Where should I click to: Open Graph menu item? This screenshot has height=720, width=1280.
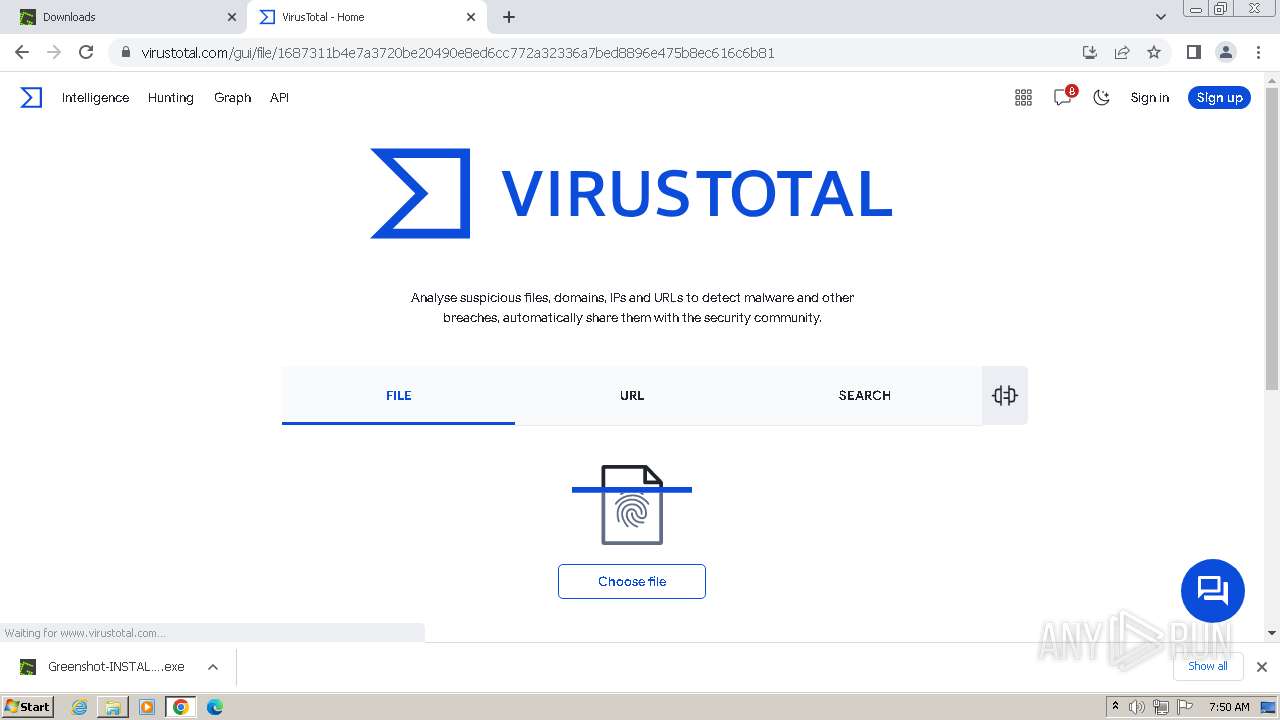(x=232, y=97)
